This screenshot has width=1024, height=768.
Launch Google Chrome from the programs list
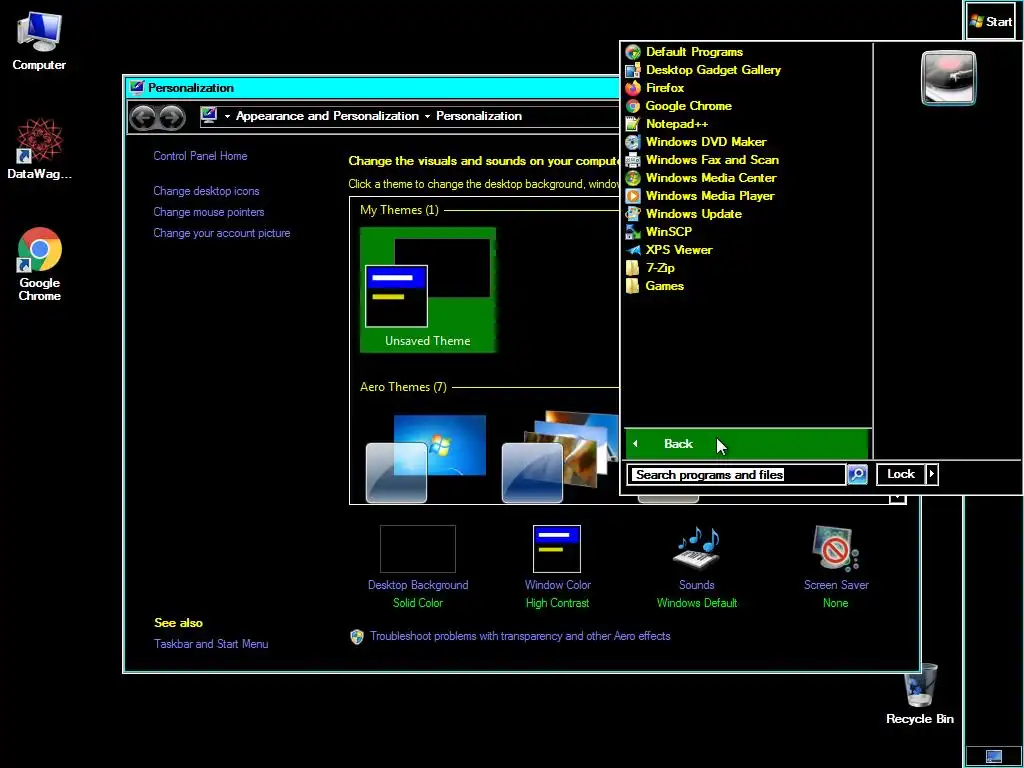pos(678,106)
